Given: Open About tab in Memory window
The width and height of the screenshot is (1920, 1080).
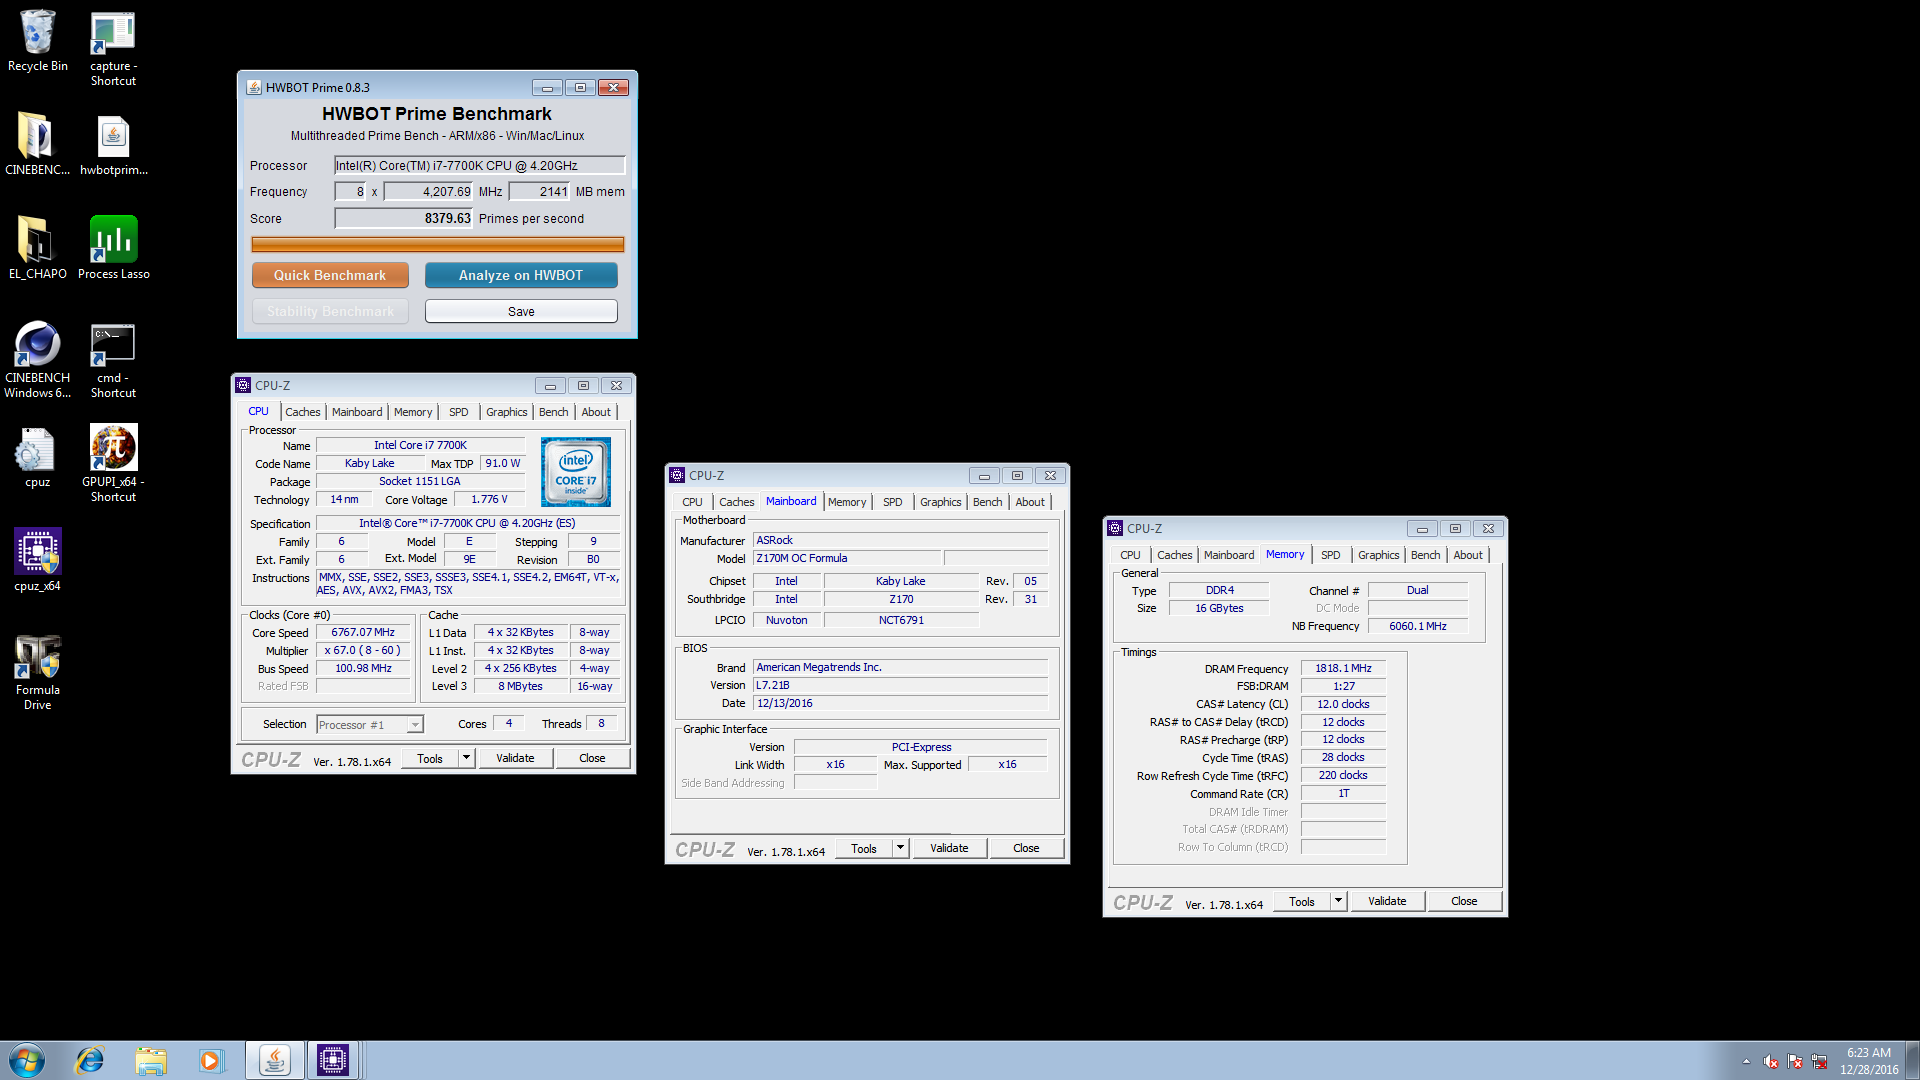Looking at the screenshot, I should [1468, 555].
